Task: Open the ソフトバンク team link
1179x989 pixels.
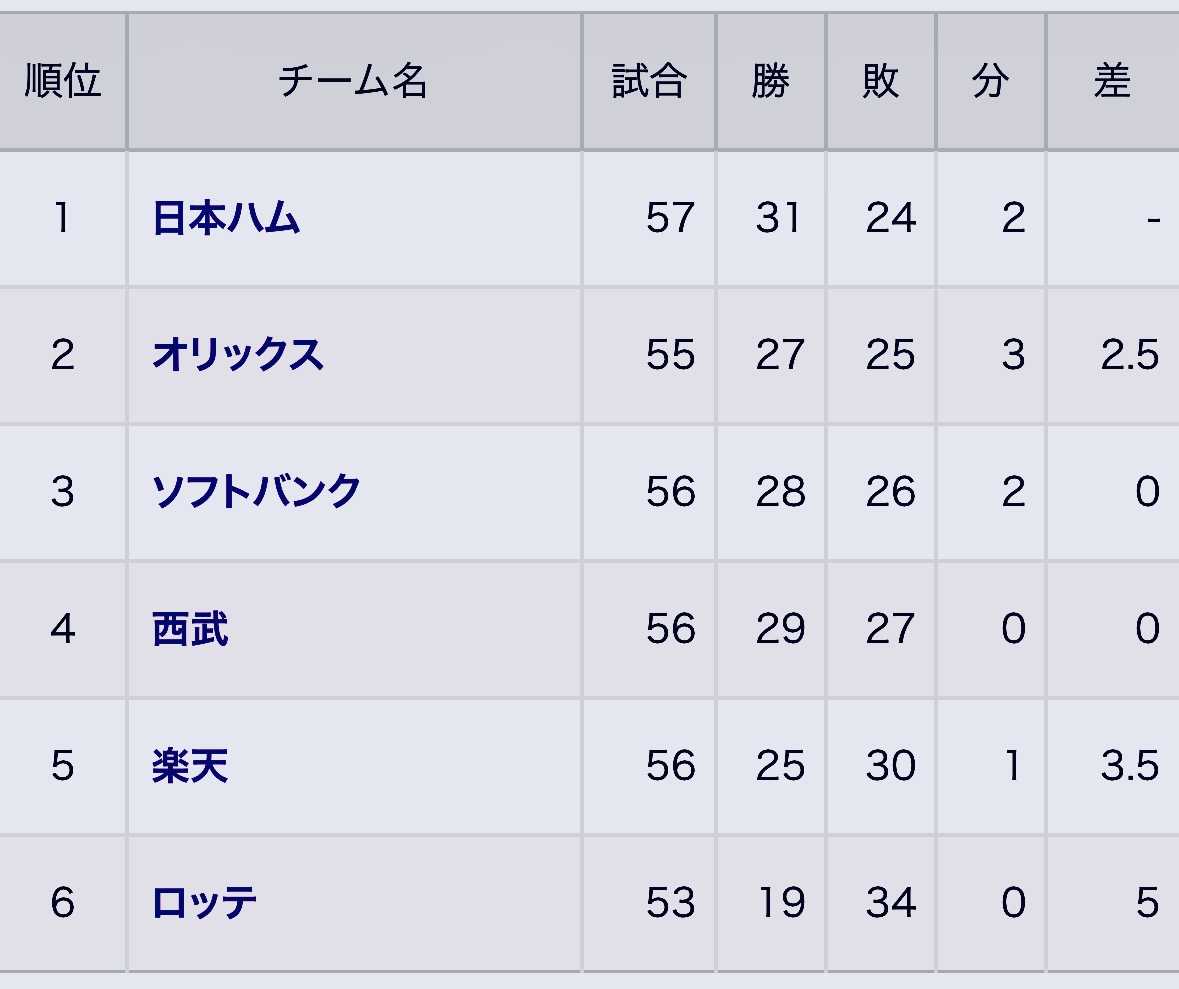Action: (256, 492)
